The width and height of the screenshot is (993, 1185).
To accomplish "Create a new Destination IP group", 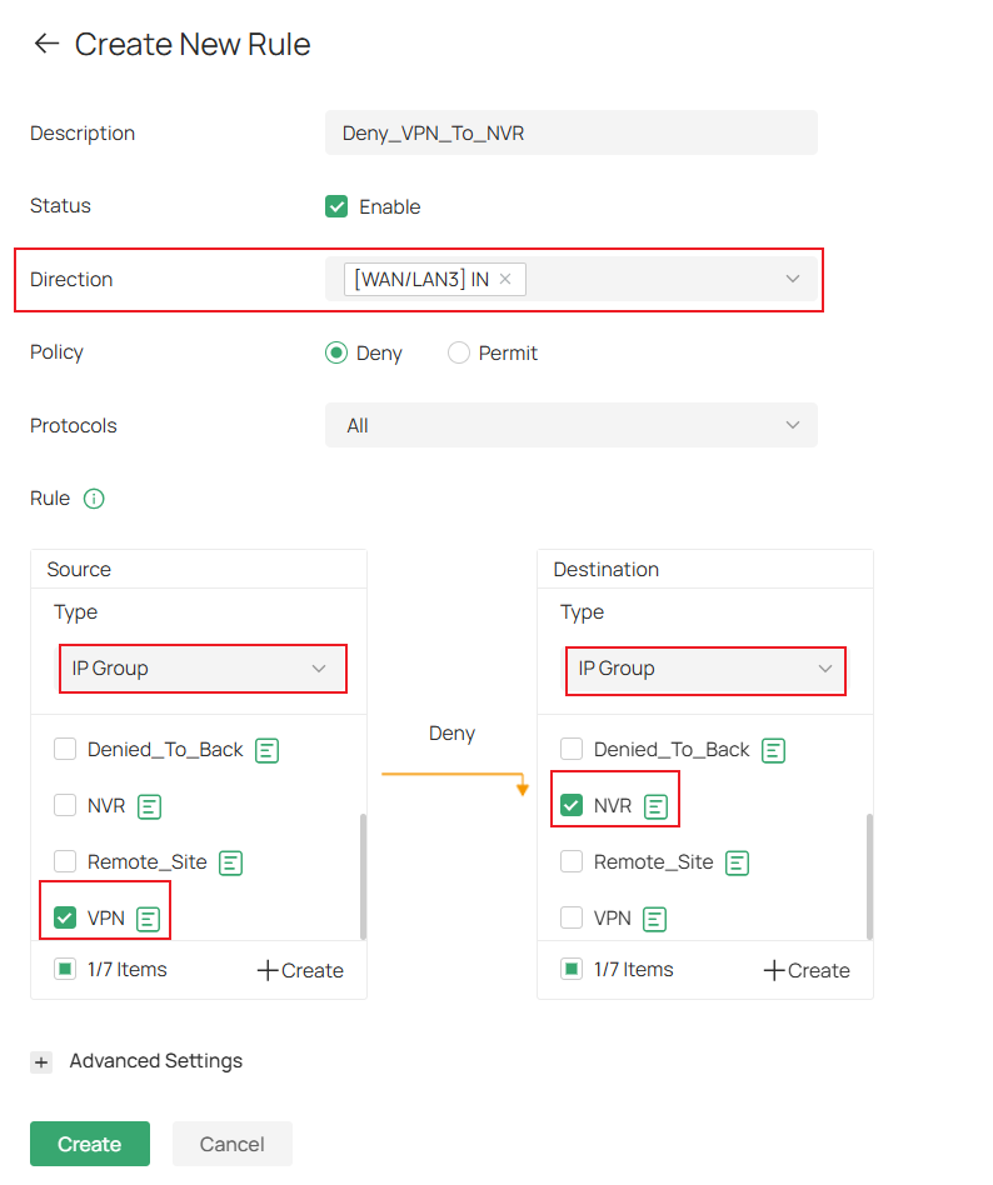I will (x=807, y=970).
